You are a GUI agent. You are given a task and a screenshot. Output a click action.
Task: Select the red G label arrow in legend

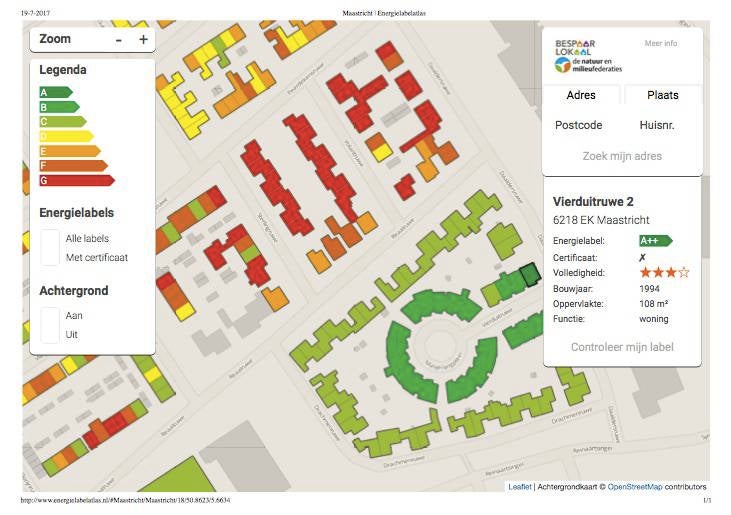coord(77,180)
